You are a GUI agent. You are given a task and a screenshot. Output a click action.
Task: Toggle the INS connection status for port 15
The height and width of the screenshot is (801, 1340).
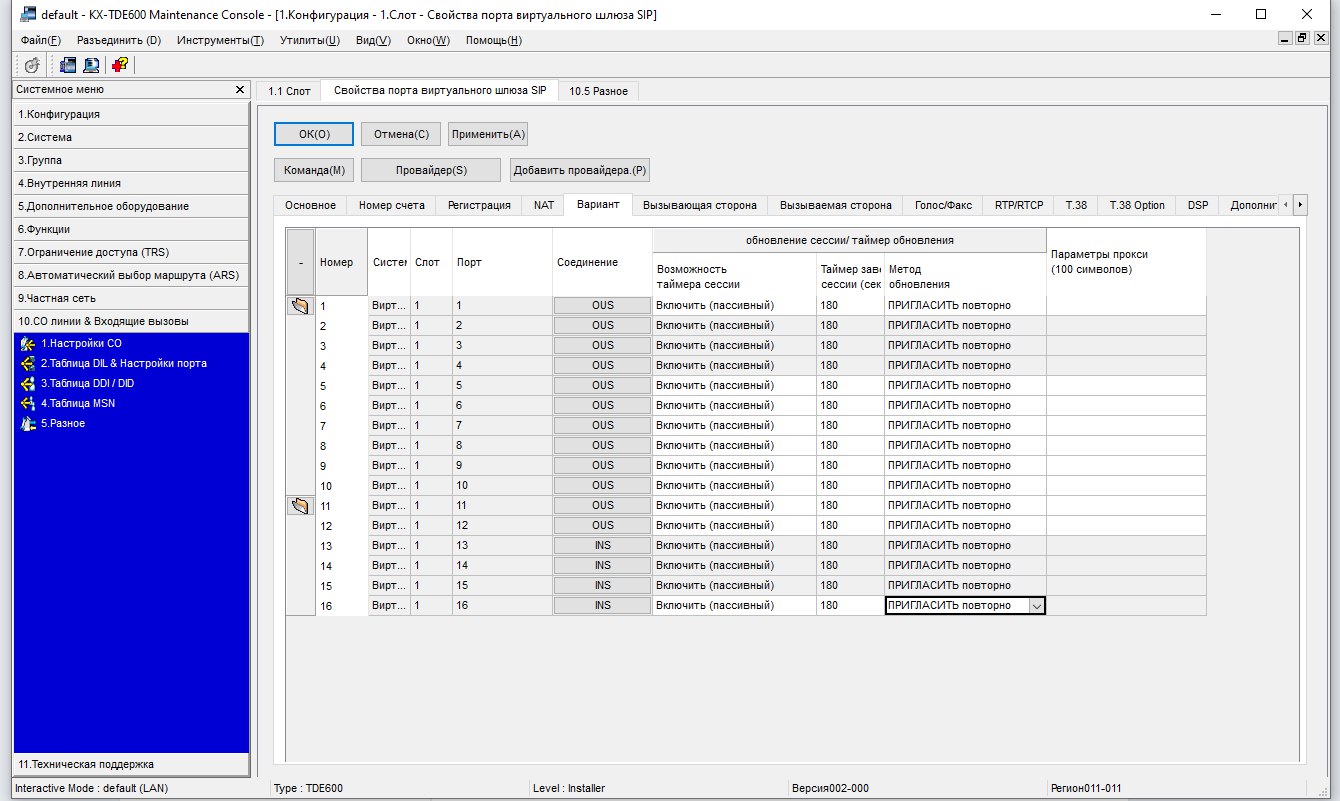pos(602,585)
